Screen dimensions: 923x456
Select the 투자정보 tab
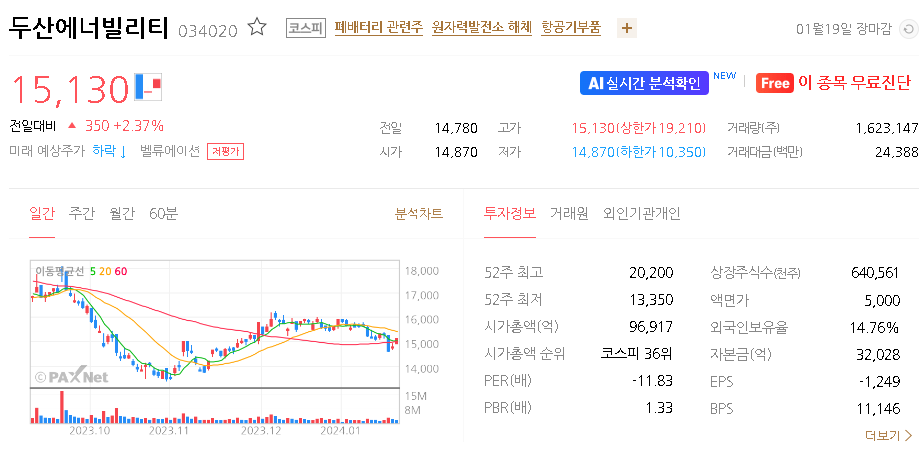click(510, 214)
